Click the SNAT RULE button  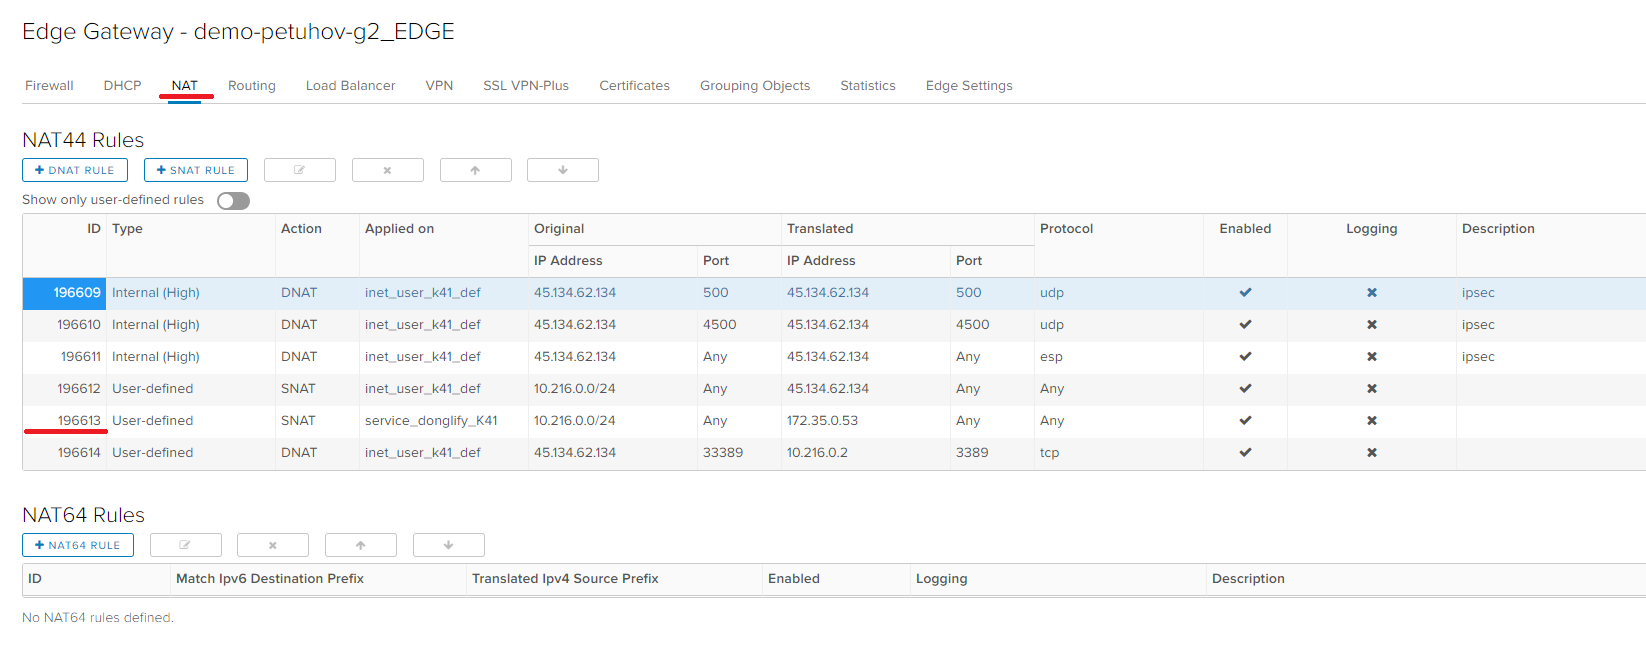[x=195, y=170]
